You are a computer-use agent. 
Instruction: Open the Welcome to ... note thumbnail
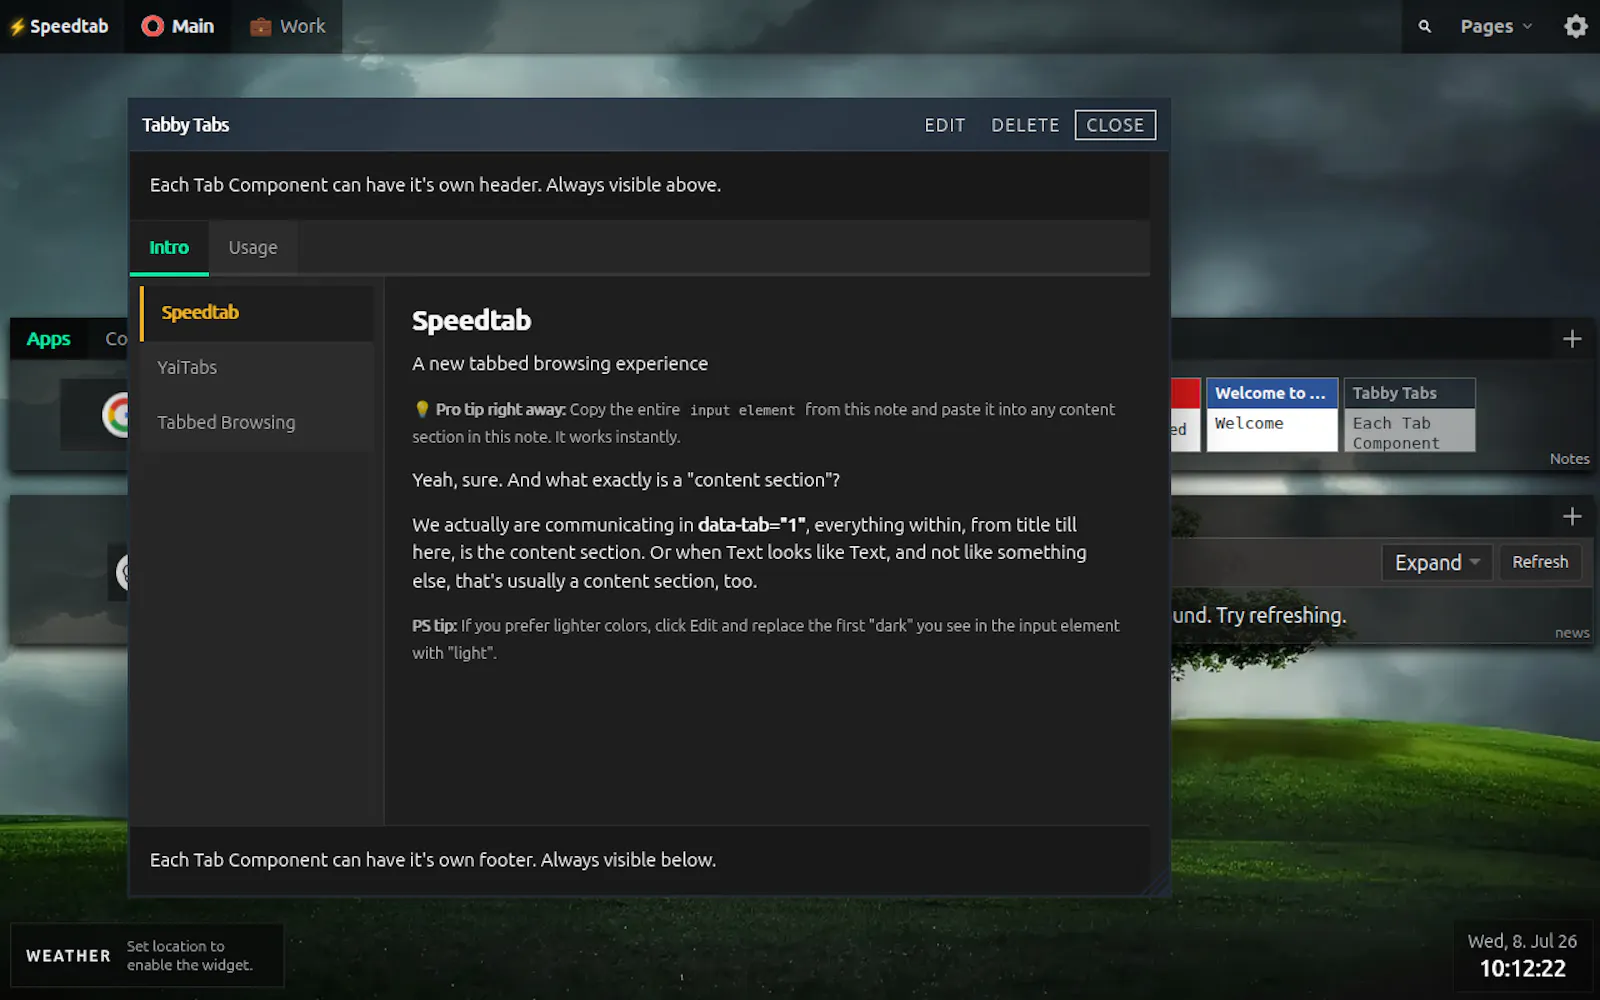coord(1272,414)
